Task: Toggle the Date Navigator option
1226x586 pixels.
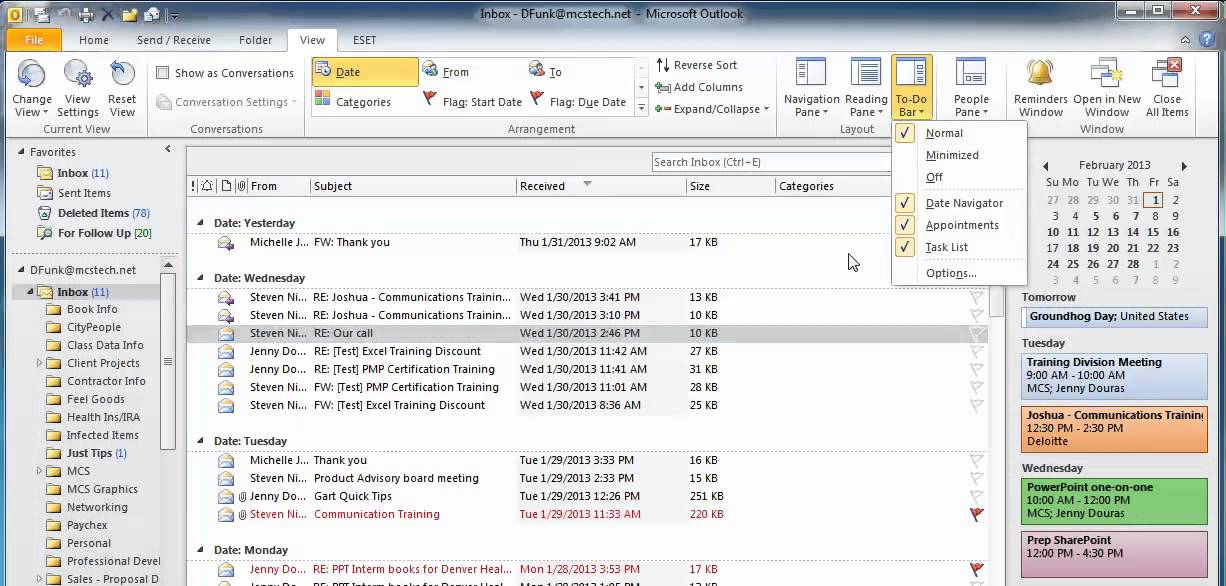Action: pos(964,203)
